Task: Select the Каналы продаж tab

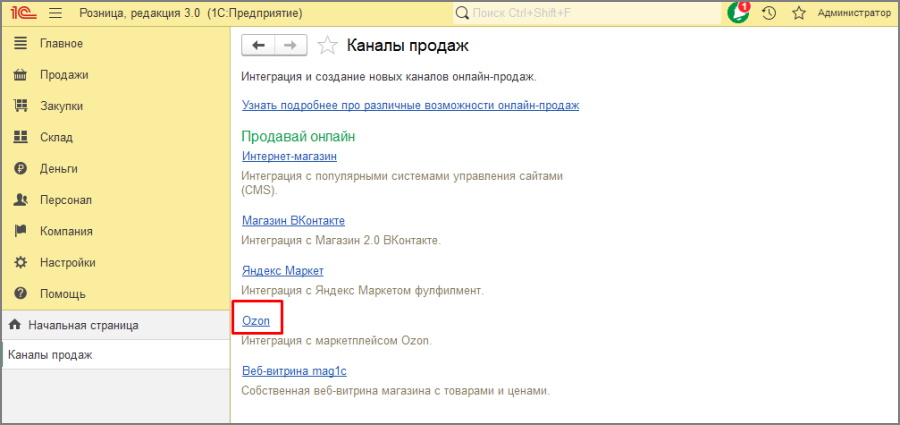Action: click(x=115, y=355)
